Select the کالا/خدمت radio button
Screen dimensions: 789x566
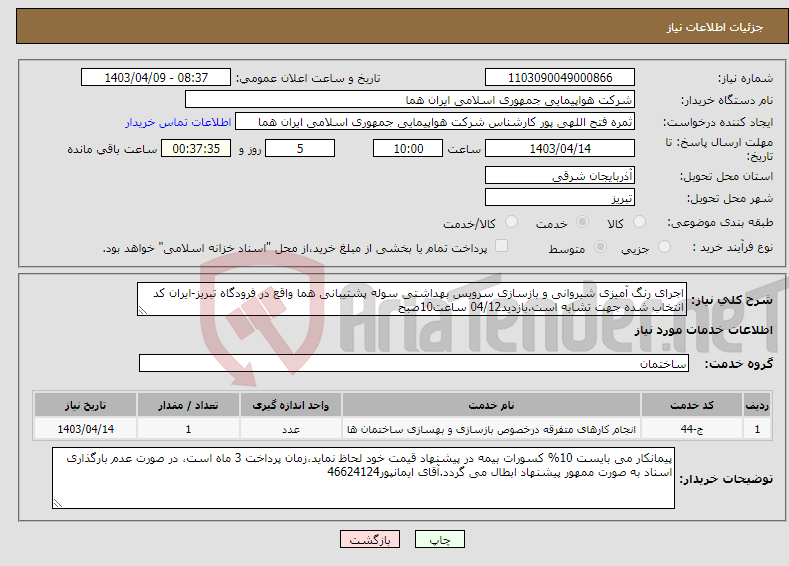511,222
